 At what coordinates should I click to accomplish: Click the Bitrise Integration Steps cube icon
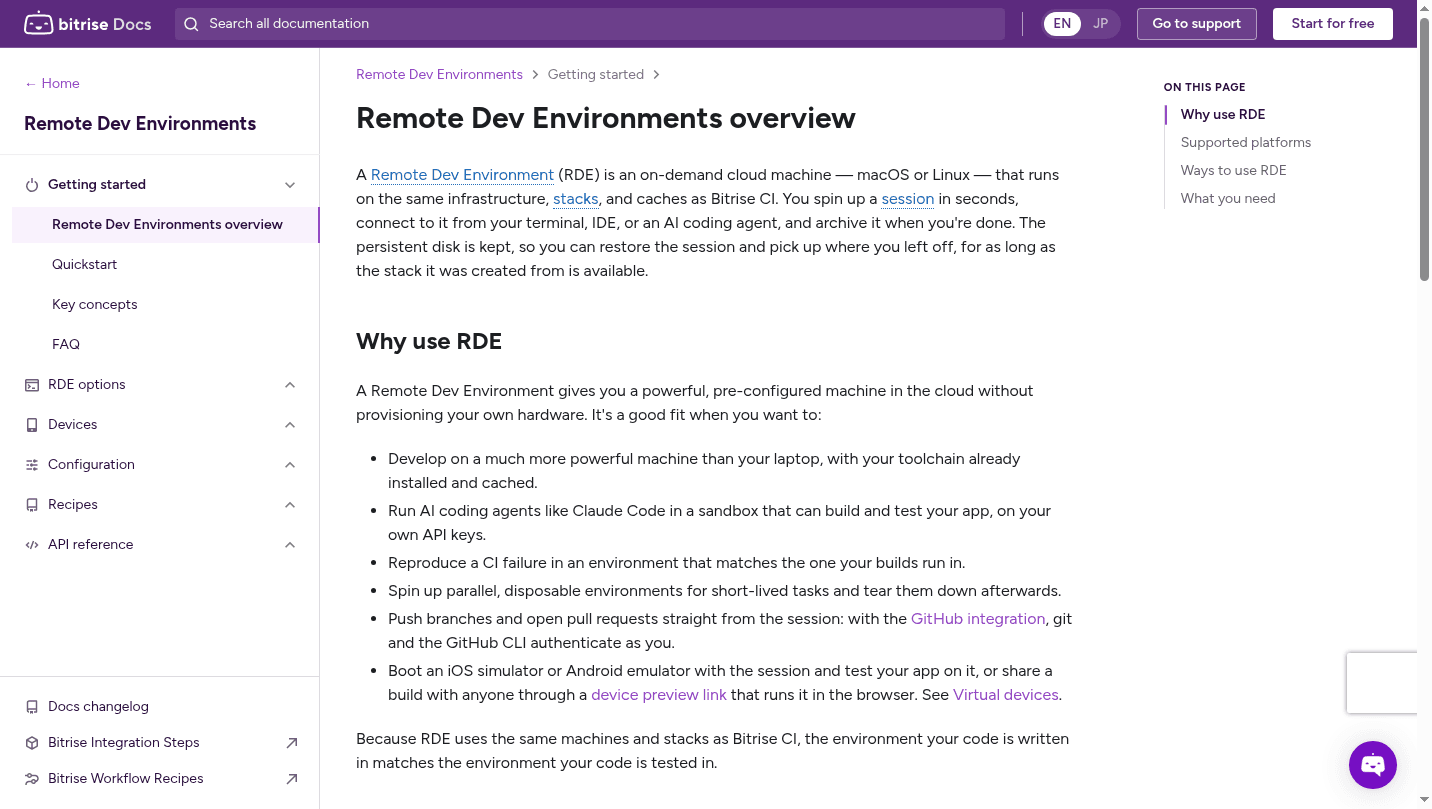pyautogui.click(x=32, y=743)
